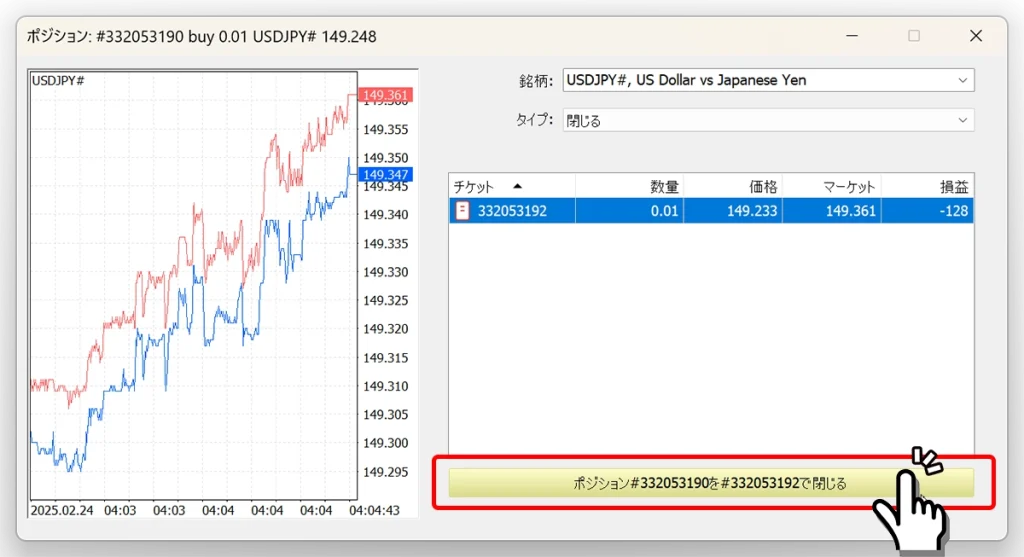Click the red 149.361 ask price label
The width and height of the screenshot is (1024, 557).
[385, 95]
